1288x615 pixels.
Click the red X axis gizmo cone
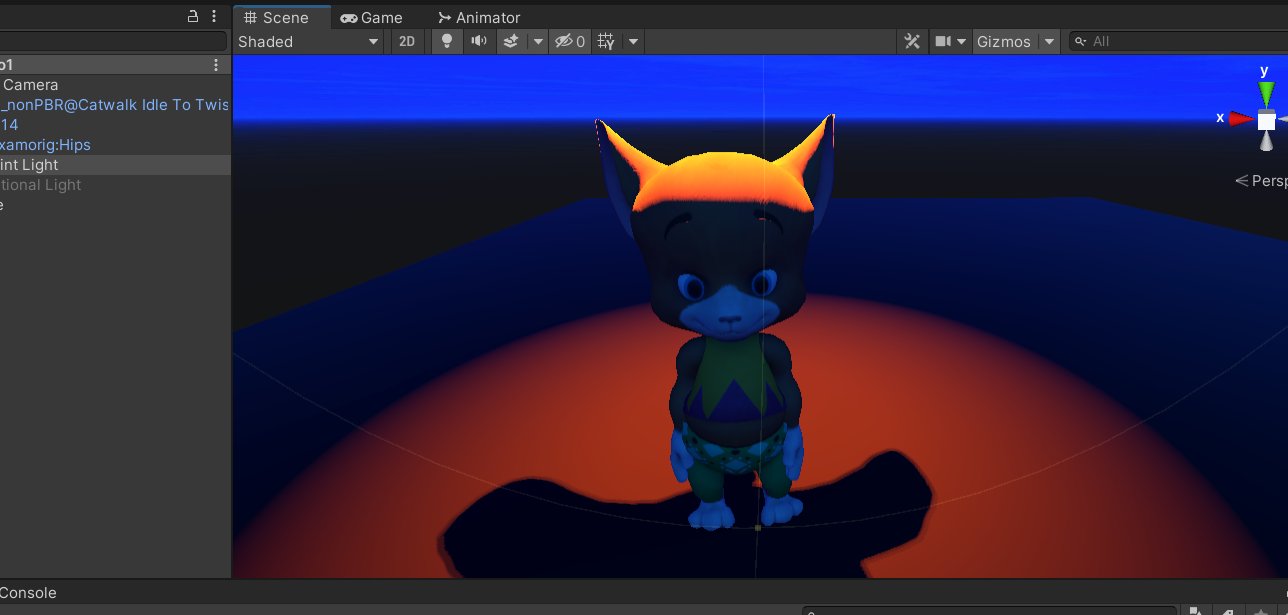pos(1241,119)
